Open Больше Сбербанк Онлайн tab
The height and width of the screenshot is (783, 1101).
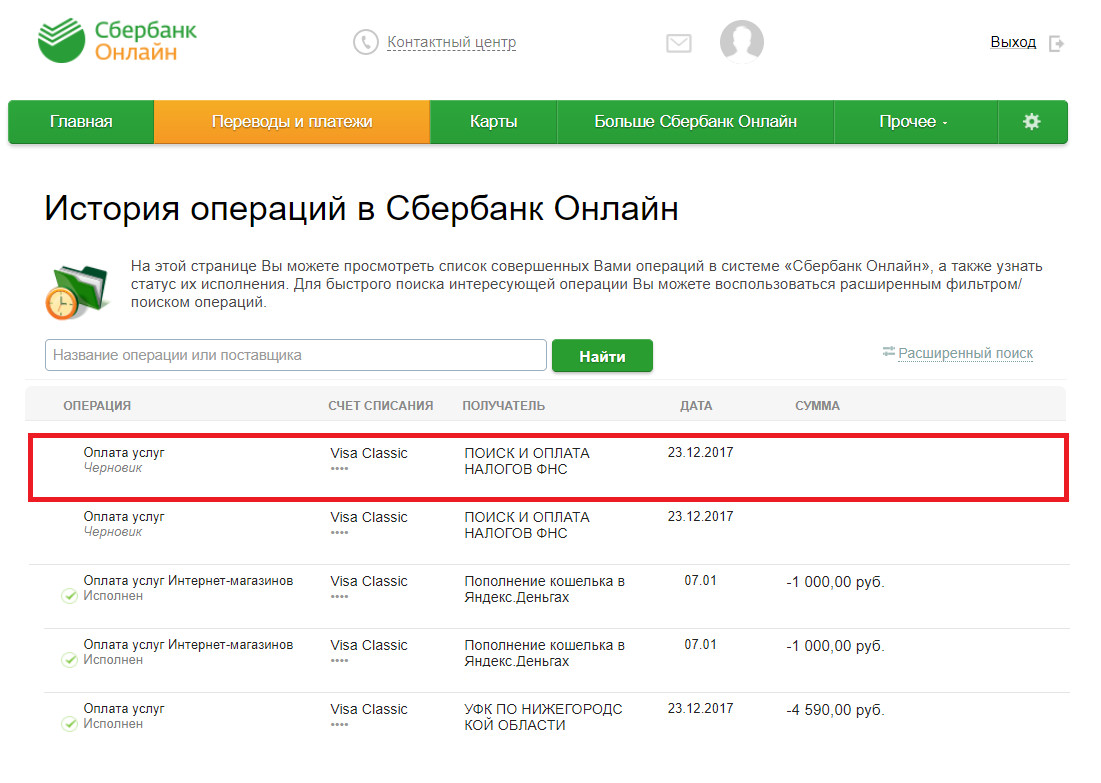695,121
